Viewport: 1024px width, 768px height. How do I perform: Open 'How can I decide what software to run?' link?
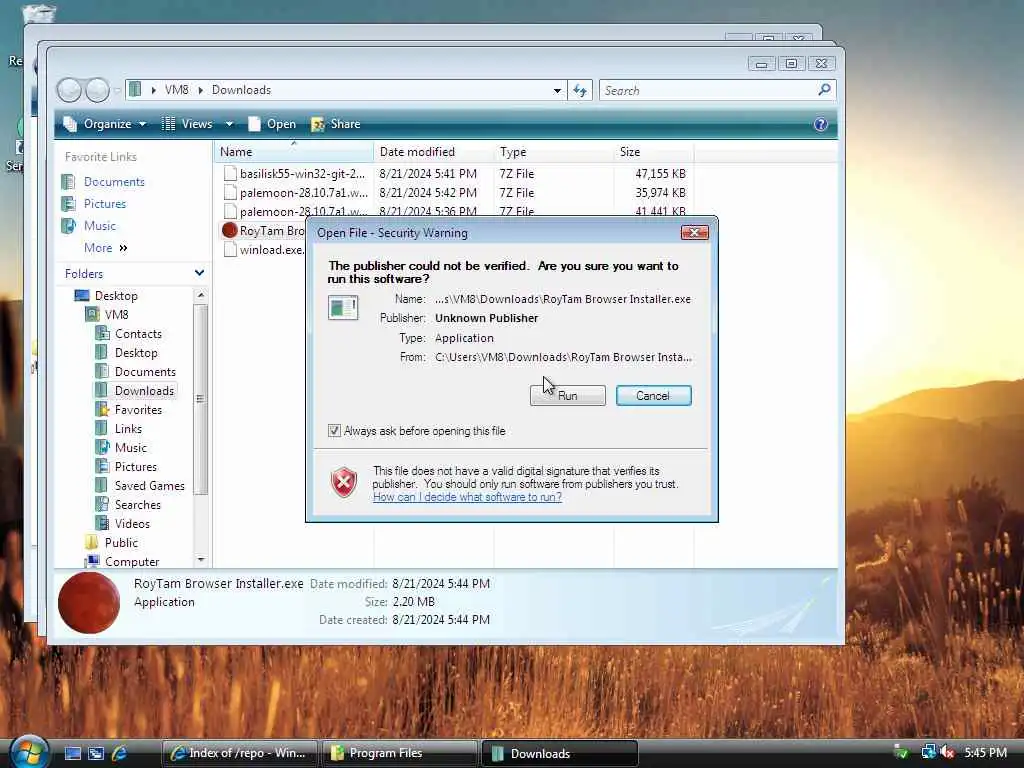coord(467,497)
